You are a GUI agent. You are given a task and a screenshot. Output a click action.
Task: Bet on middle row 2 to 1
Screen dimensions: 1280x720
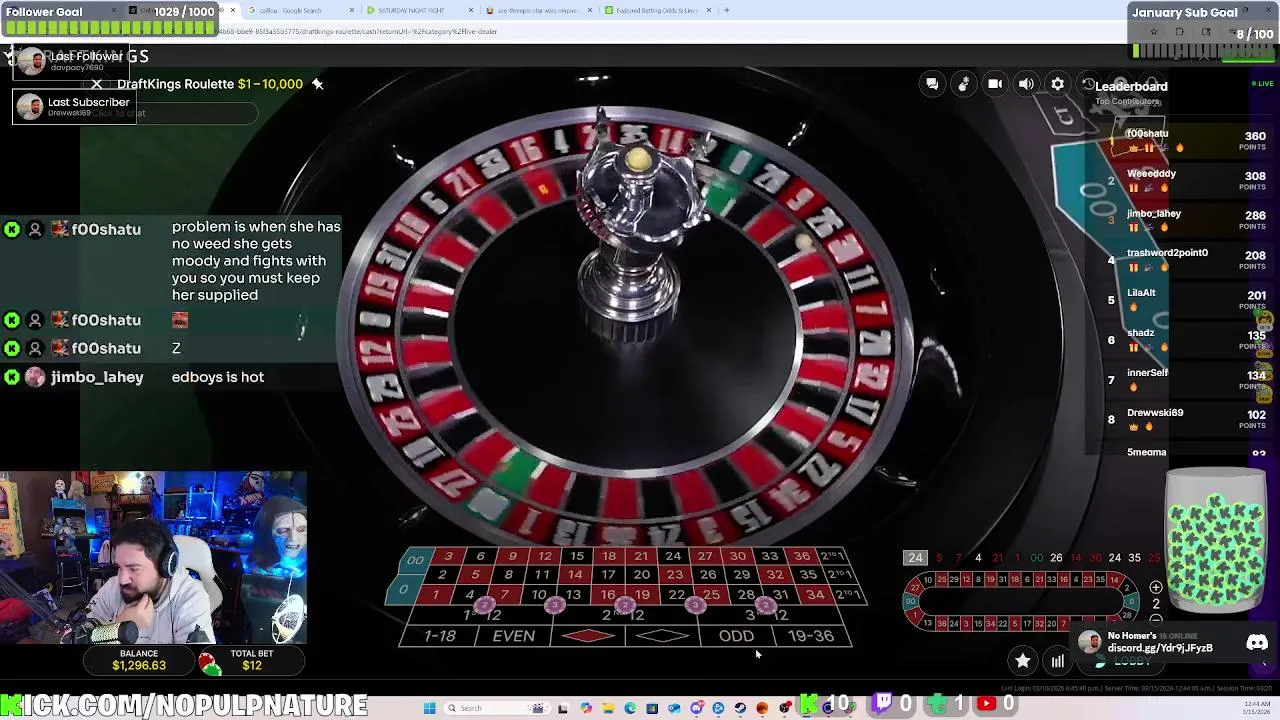click(x=841, y=574)
